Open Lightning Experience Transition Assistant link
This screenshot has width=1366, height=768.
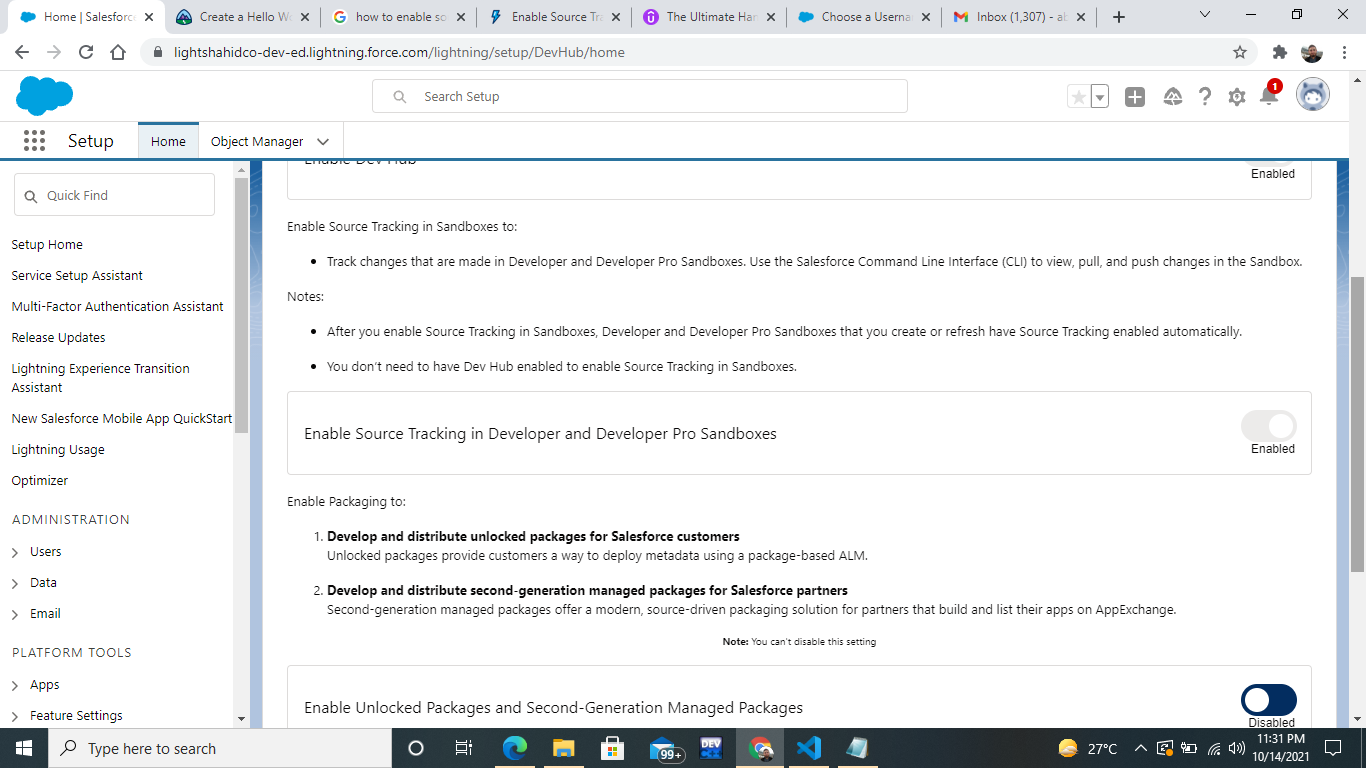click(100, 378)
